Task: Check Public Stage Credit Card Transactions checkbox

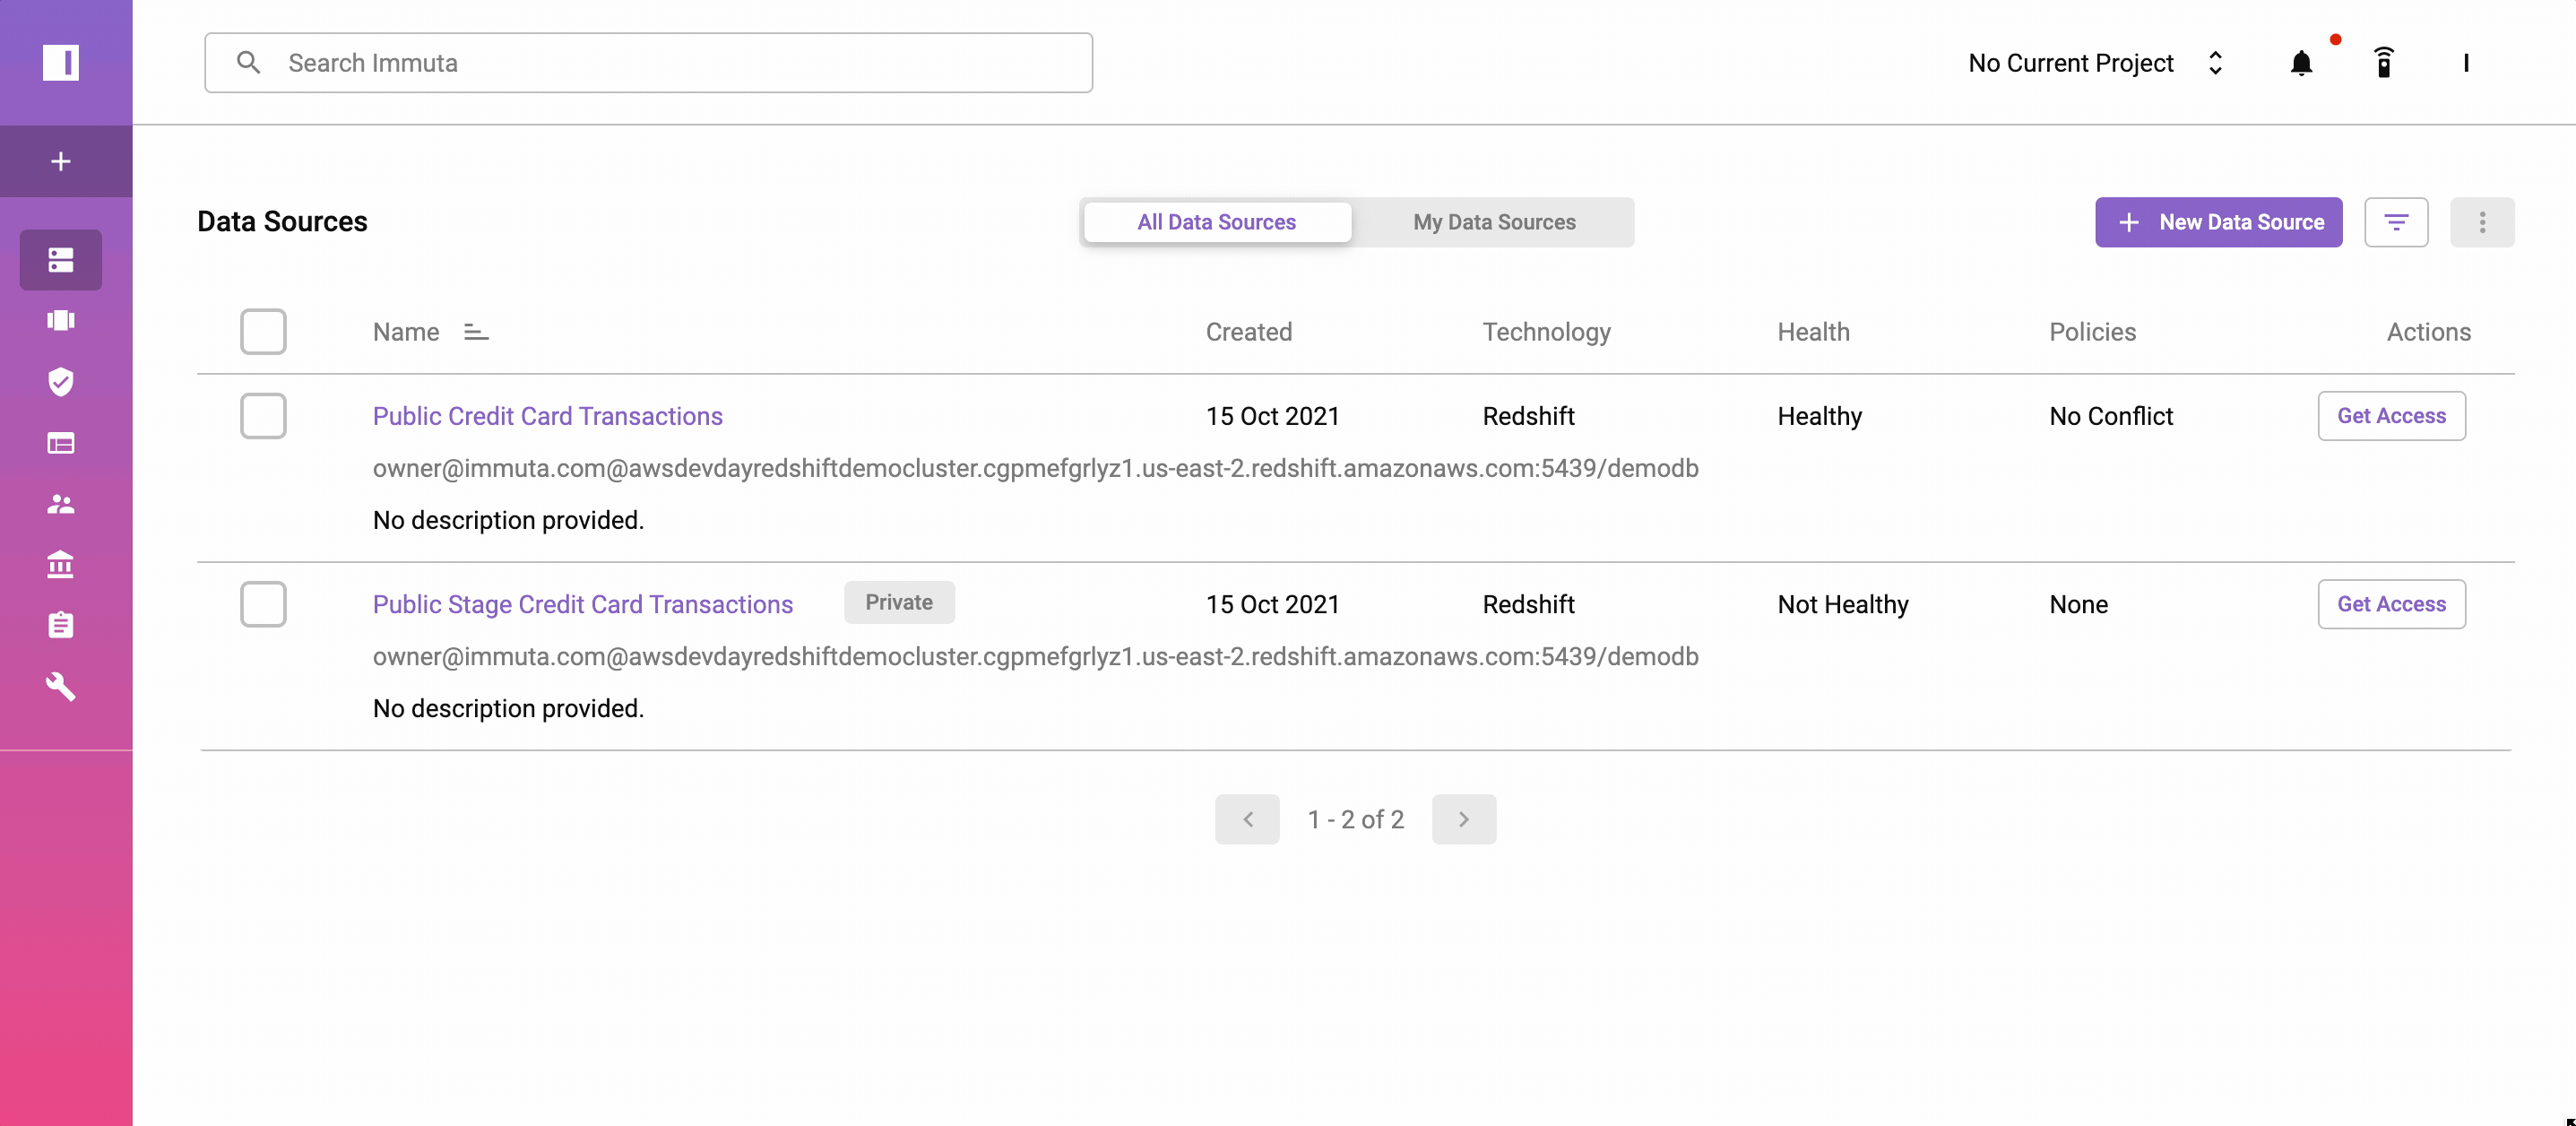Action: (263, 604)
